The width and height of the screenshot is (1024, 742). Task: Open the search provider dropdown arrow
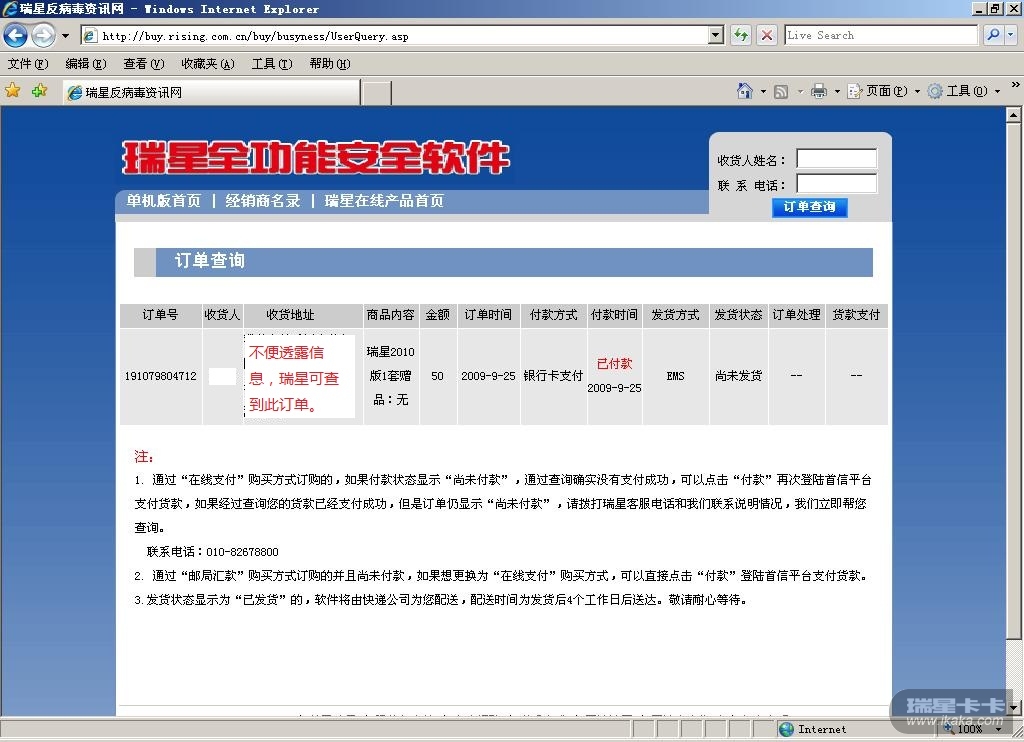pyautogui.click(x=1011, y=35)
